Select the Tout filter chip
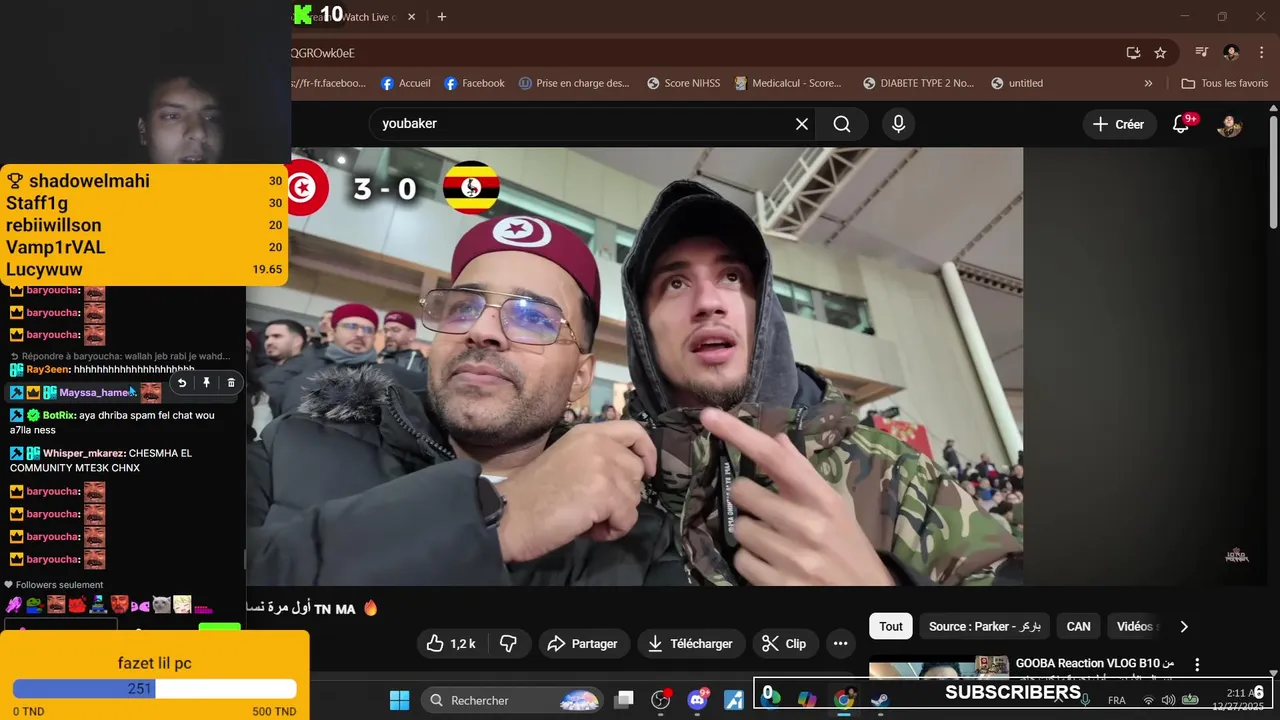The image size is (1280, 720). (891, 627)
